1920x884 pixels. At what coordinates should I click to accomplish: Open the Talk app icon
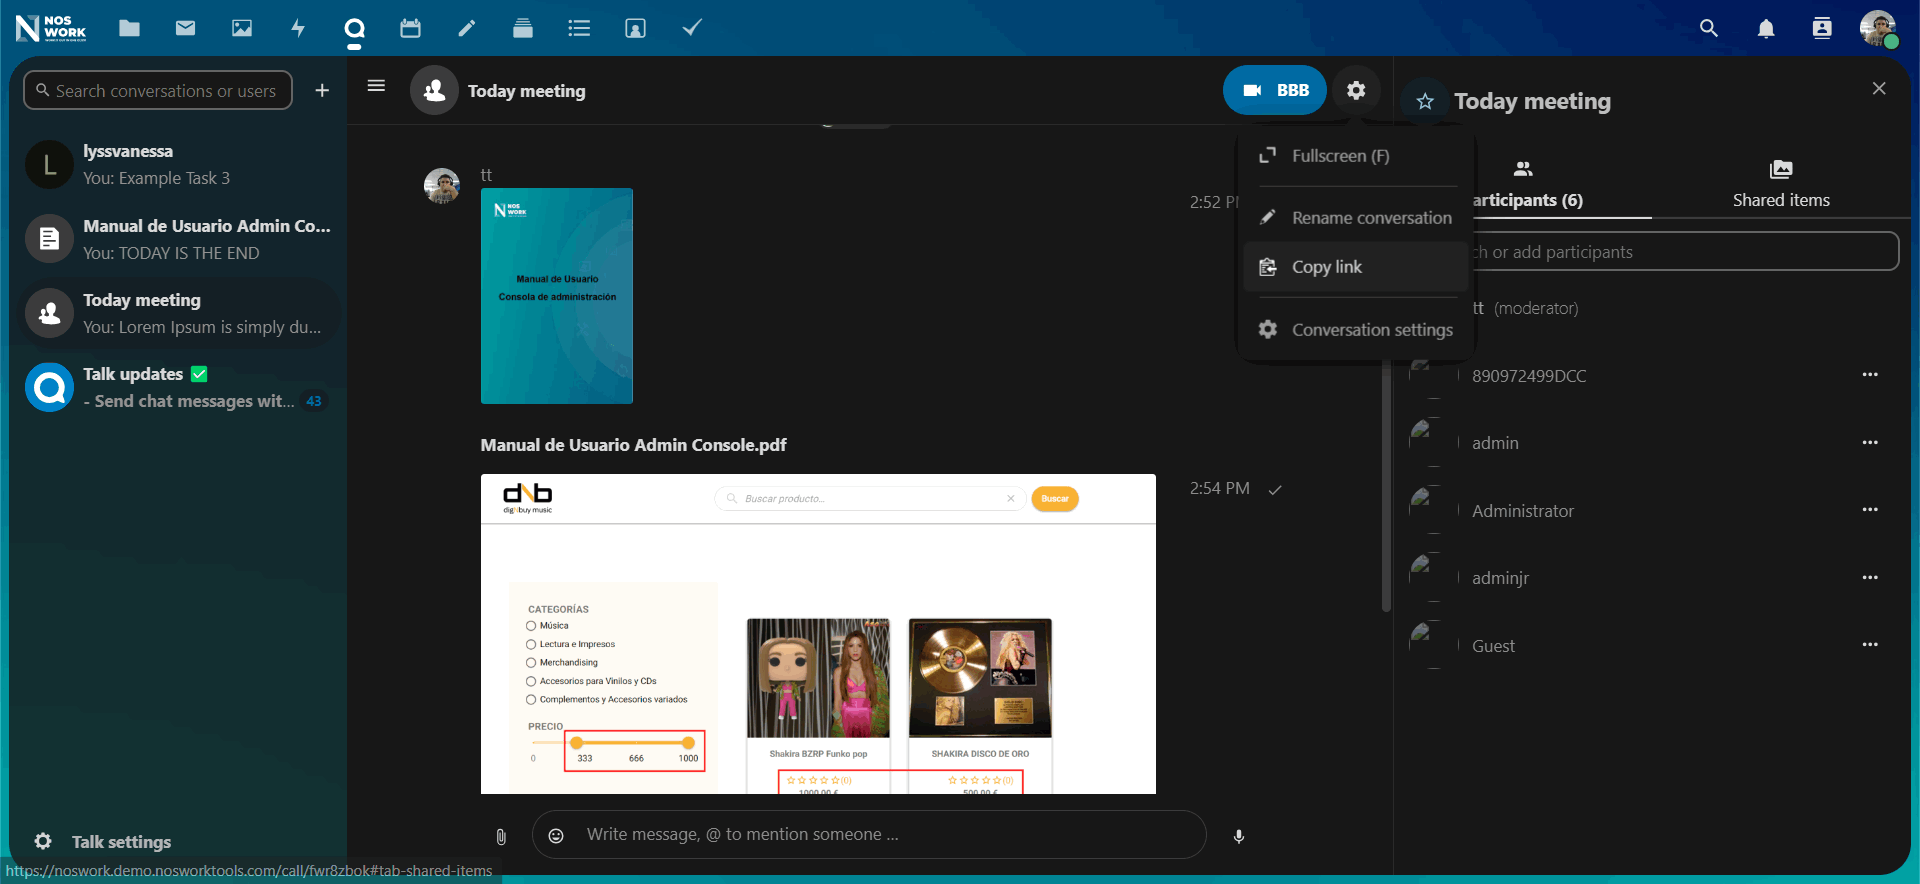pos(354,28)
